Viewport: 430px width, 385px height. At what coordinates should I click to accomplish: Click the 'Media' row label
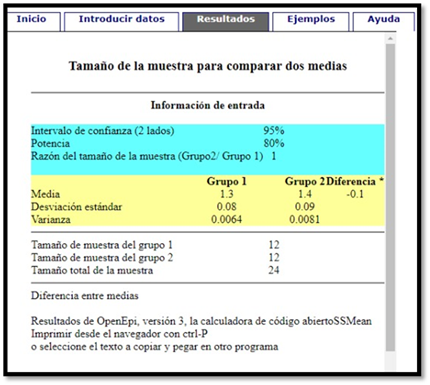pyautogui.click(x=45, y=194)
